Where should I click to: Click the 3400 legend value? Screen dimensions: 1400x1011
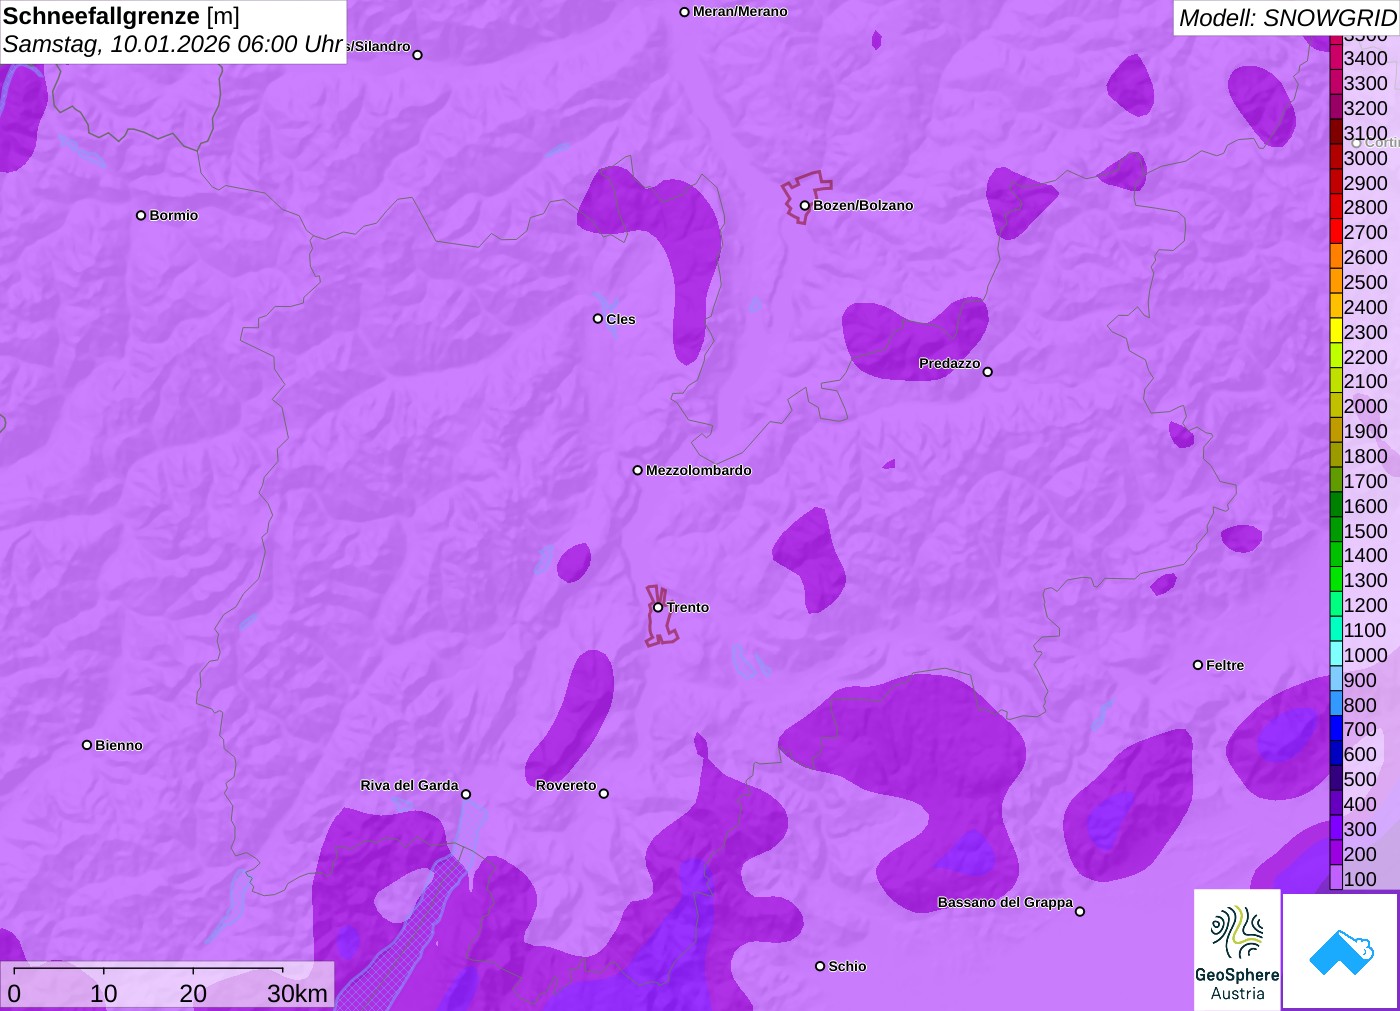[1366, 58]
